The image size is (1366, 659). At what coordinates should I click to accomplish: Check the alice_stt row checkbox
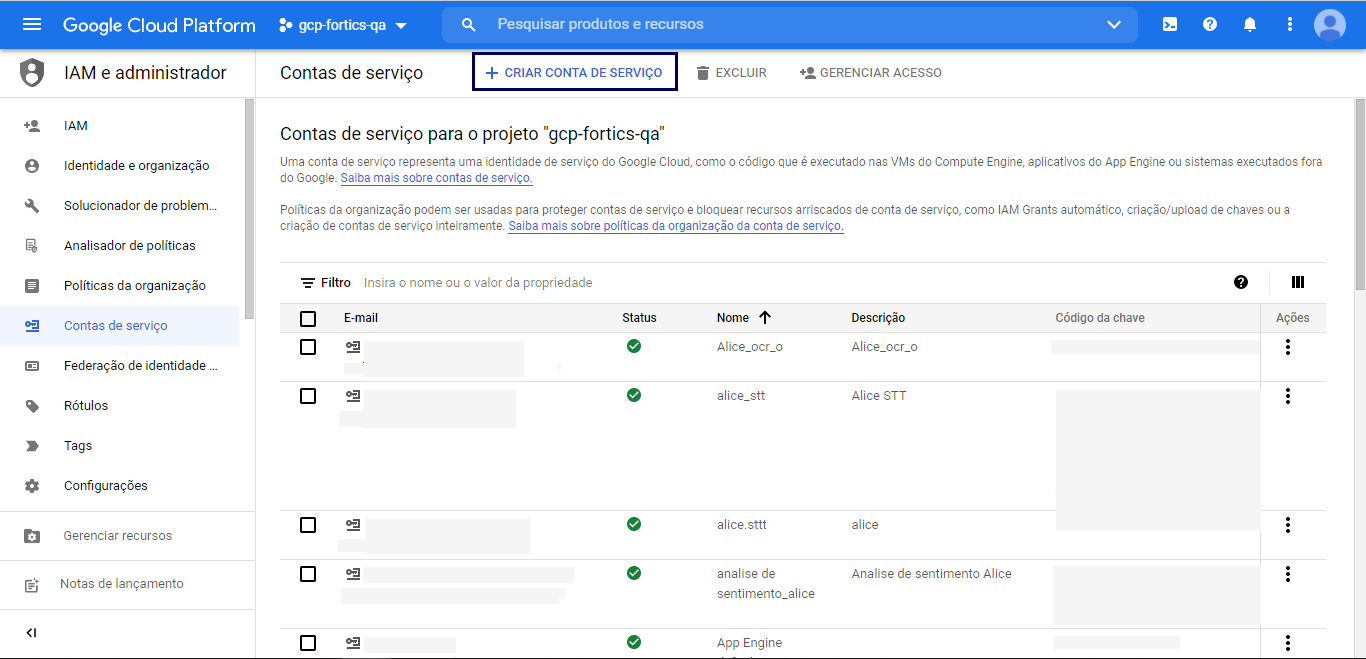point(308,396)
